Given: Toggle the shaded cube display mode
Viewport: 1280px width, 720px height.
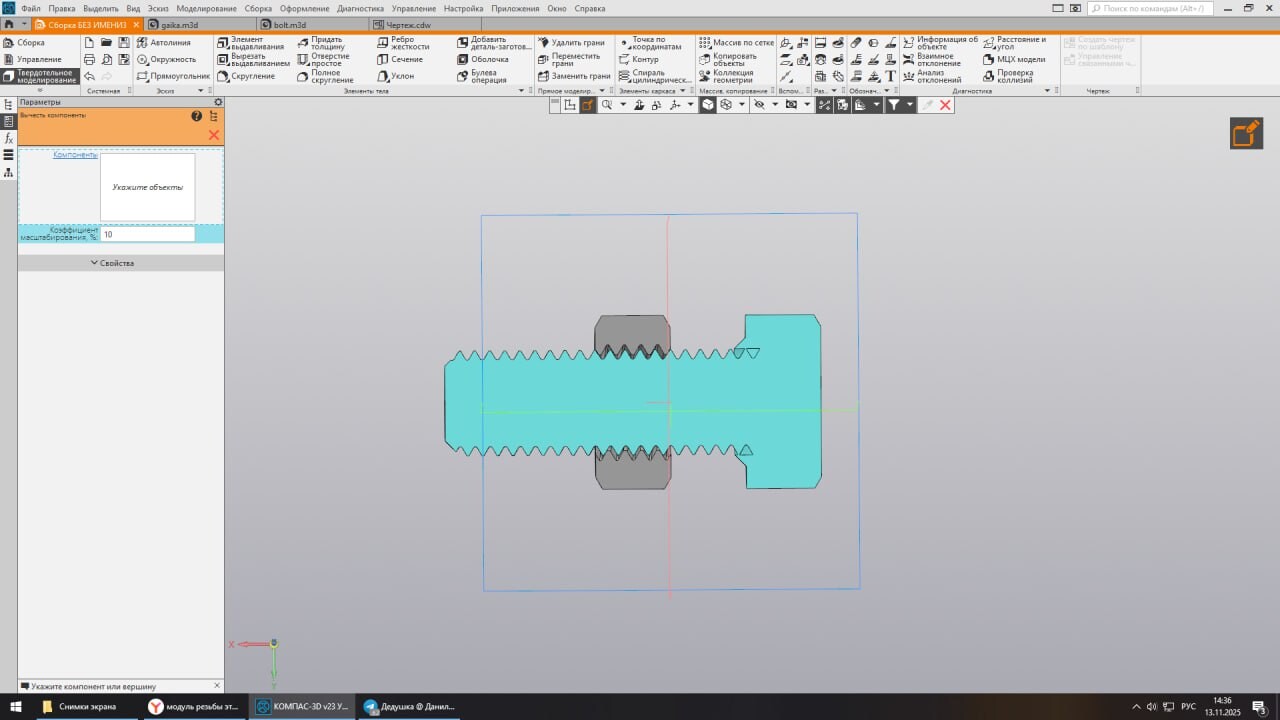Looking at the screenshot, I should point(708,105).
